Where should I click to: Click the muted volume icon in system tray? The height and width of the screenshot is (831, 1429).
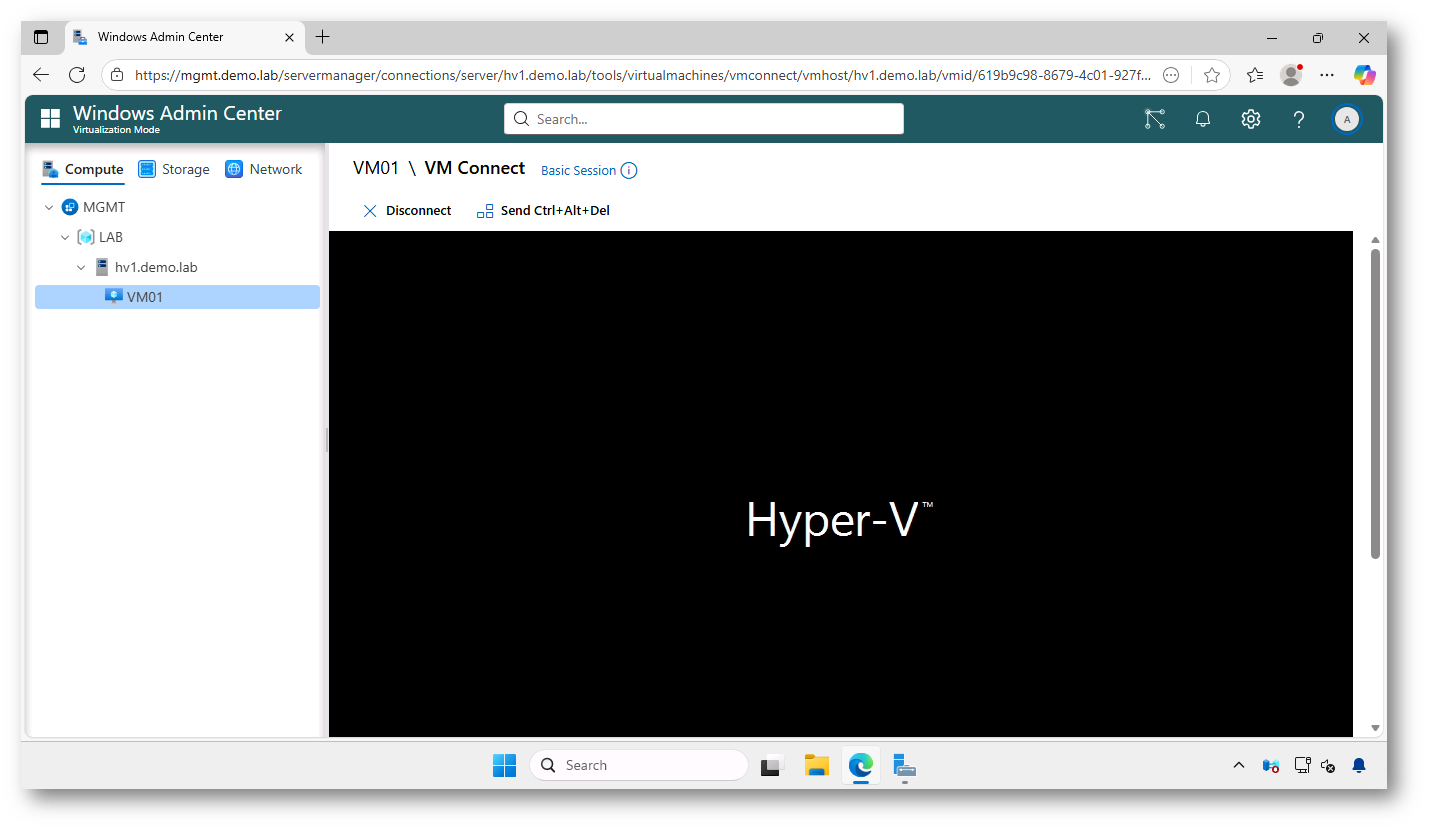coord(1328,765)
